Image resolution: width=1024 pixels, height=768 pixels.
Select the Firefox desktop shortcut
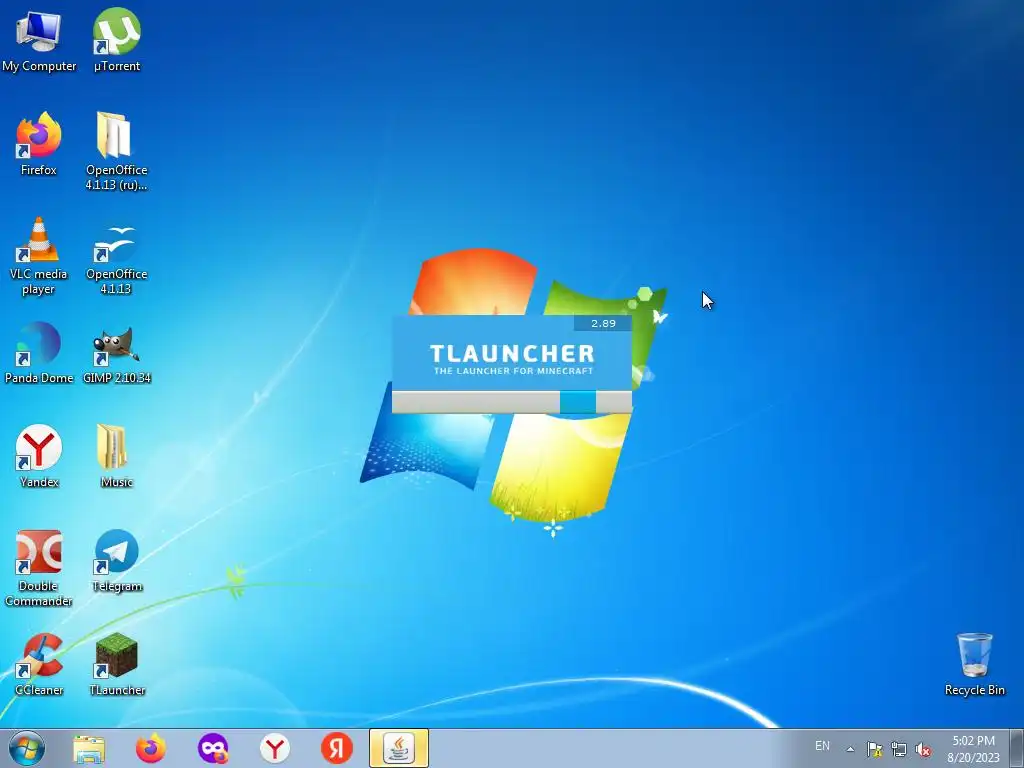(39, 144)
